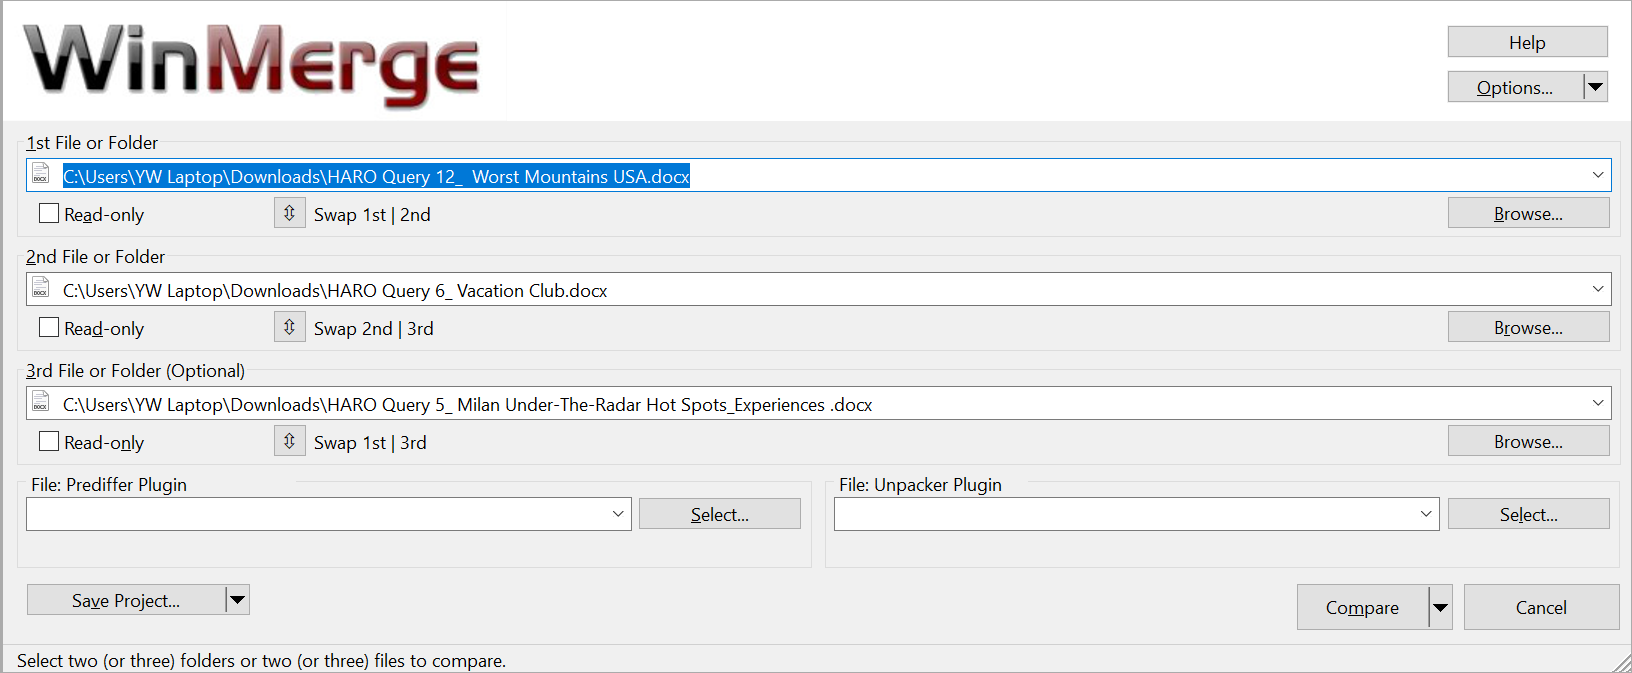
Task: Open the Compare button dropdown arrow
Action: point(1440,607)
